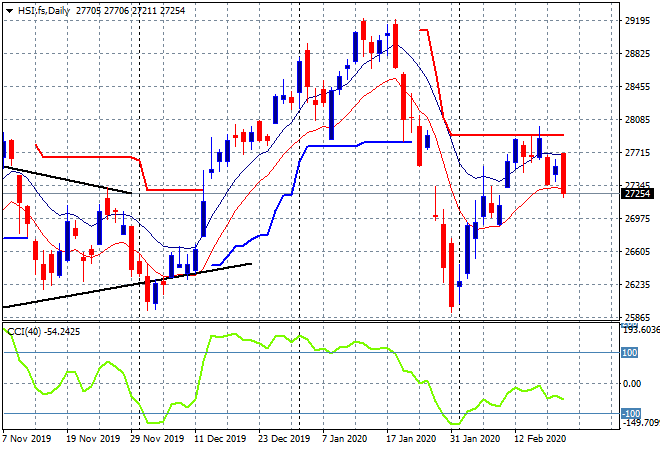Click the OHLC values 27705 27706 27211 27254
The width and height of the screenshot is (660, 450).
130,11
